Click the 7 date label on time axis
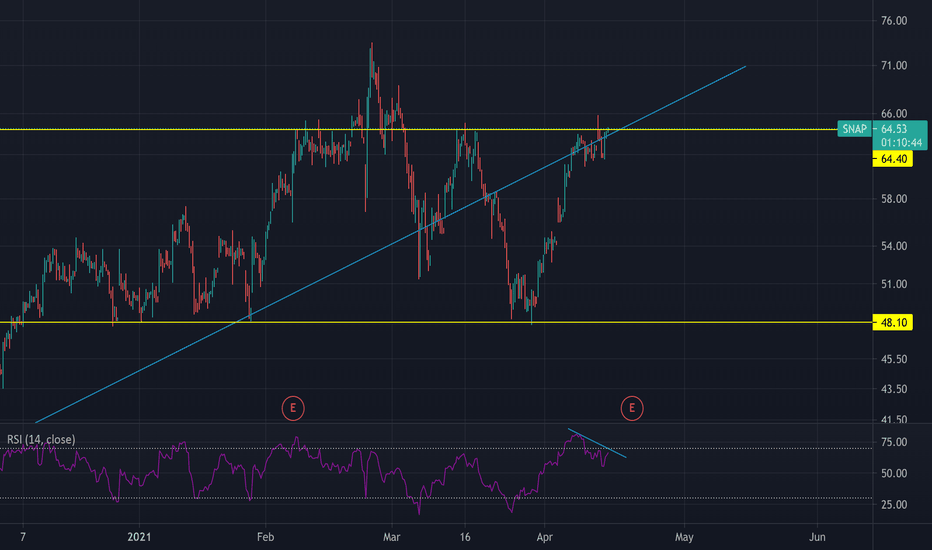Screen dimensions: 932x550 [x=23, y=537]
